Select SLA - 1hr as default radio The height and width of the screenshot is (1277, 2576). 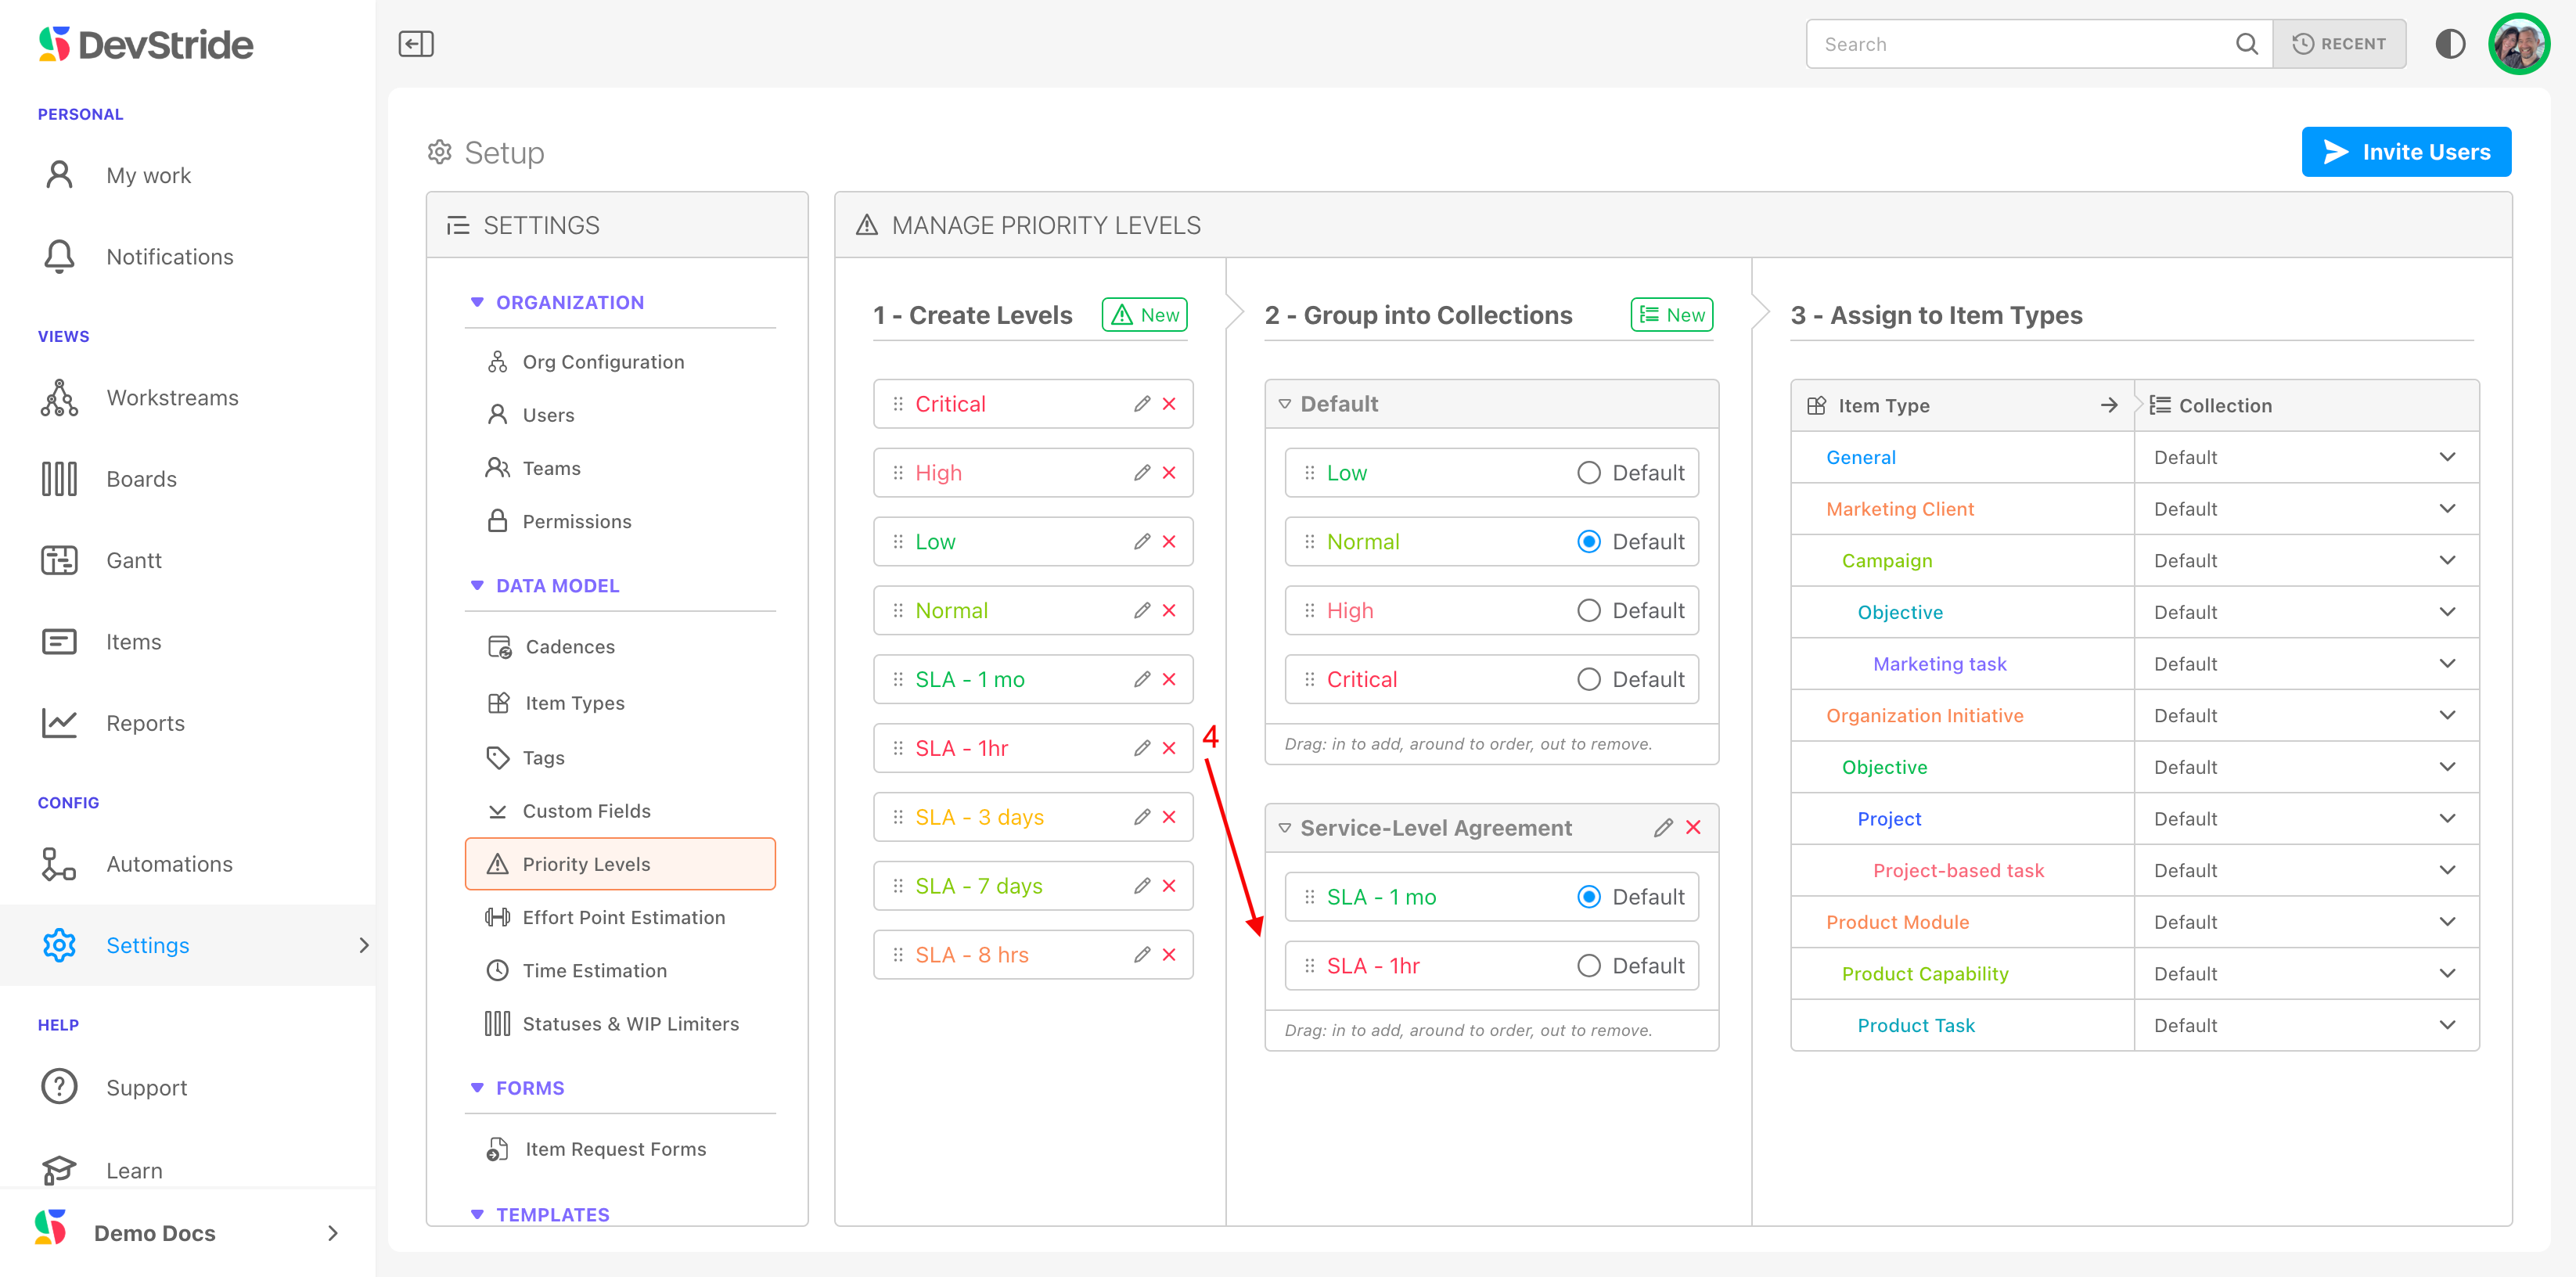1588,966
